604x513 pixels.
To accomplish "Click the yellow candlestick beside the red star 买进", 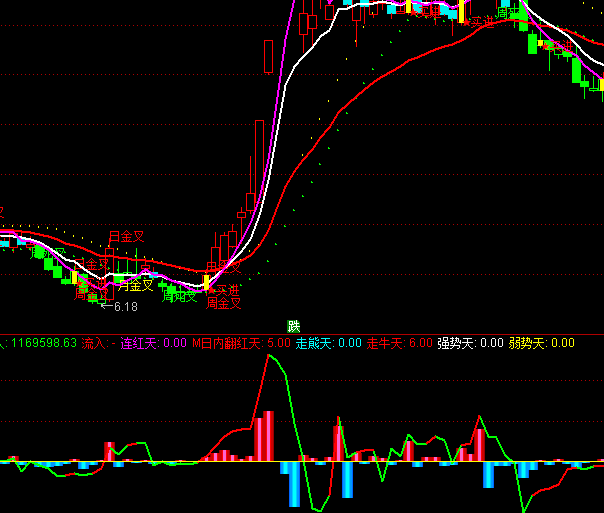I will [207, 283].
